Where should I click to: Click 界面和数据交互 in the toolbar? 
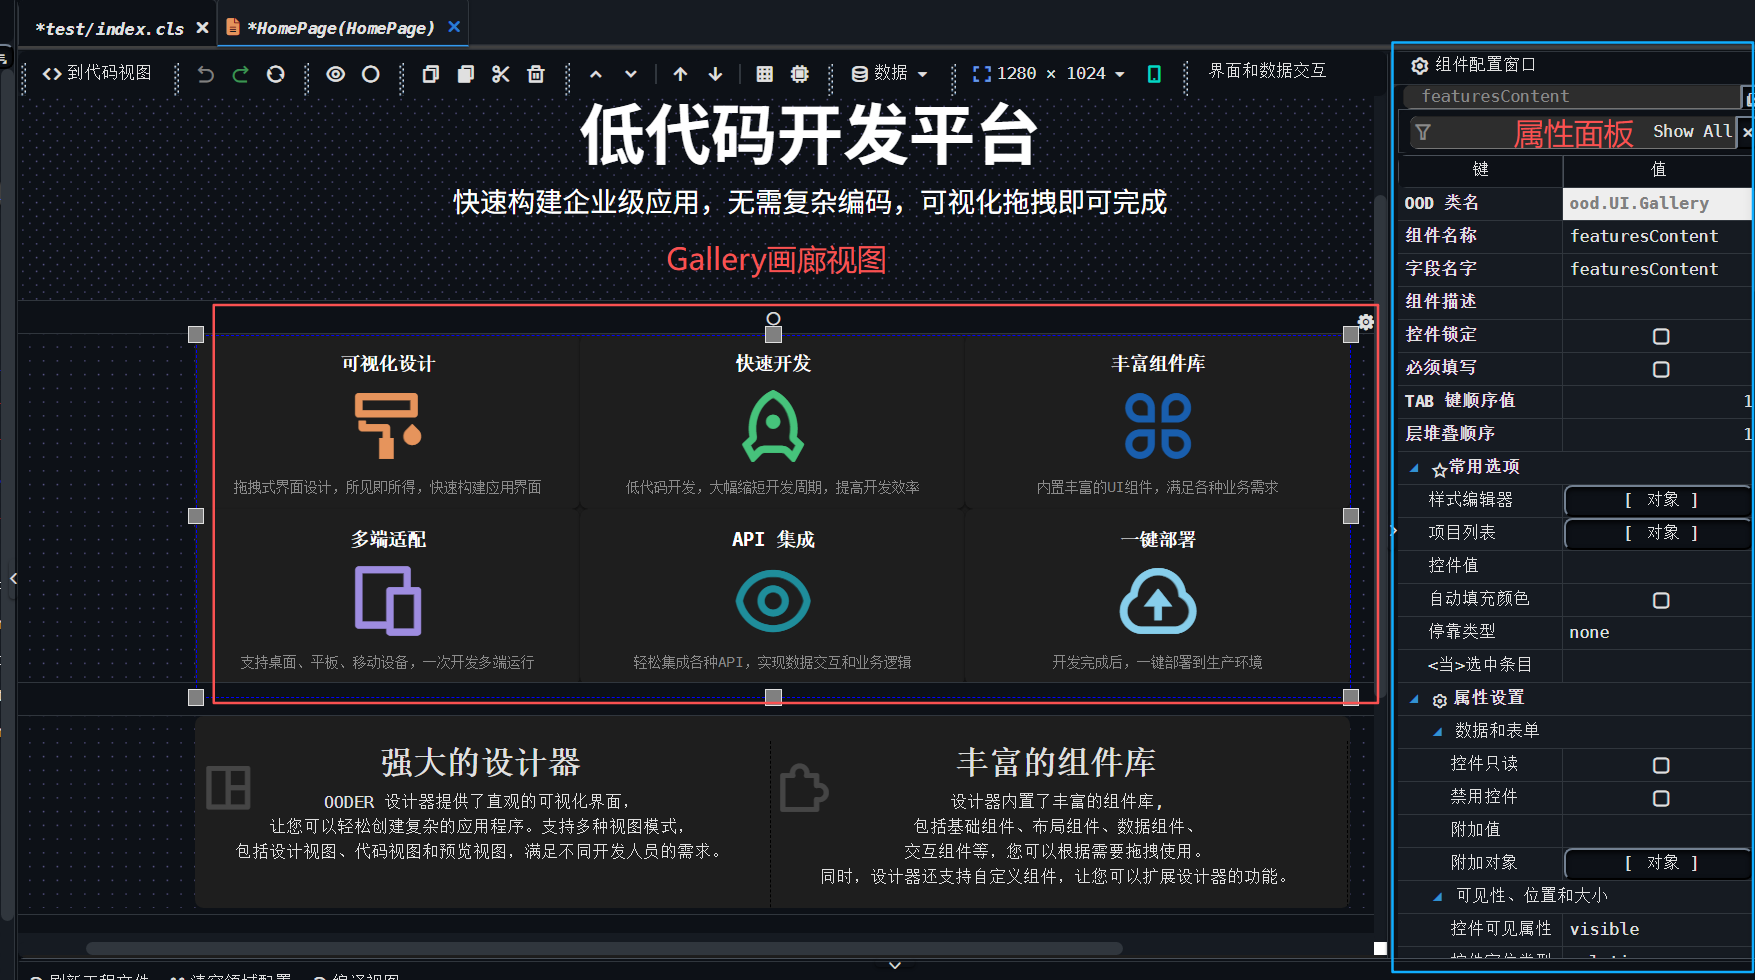click(x=1267, y=71)
